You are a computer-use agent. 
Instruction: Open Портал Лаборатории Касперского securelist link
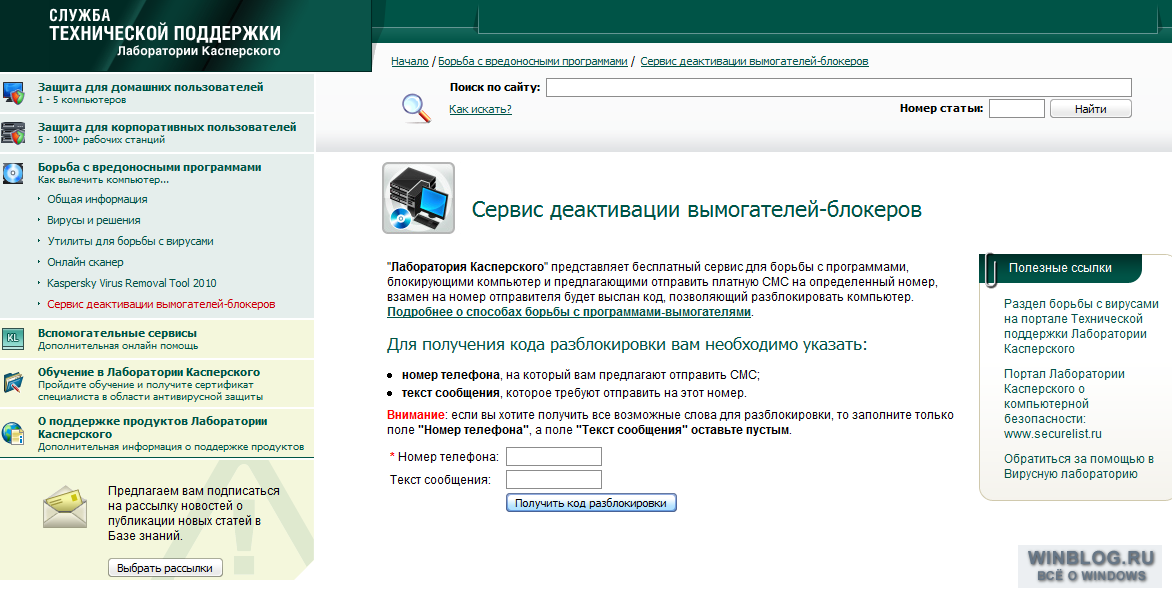(x=1064, y=404)
